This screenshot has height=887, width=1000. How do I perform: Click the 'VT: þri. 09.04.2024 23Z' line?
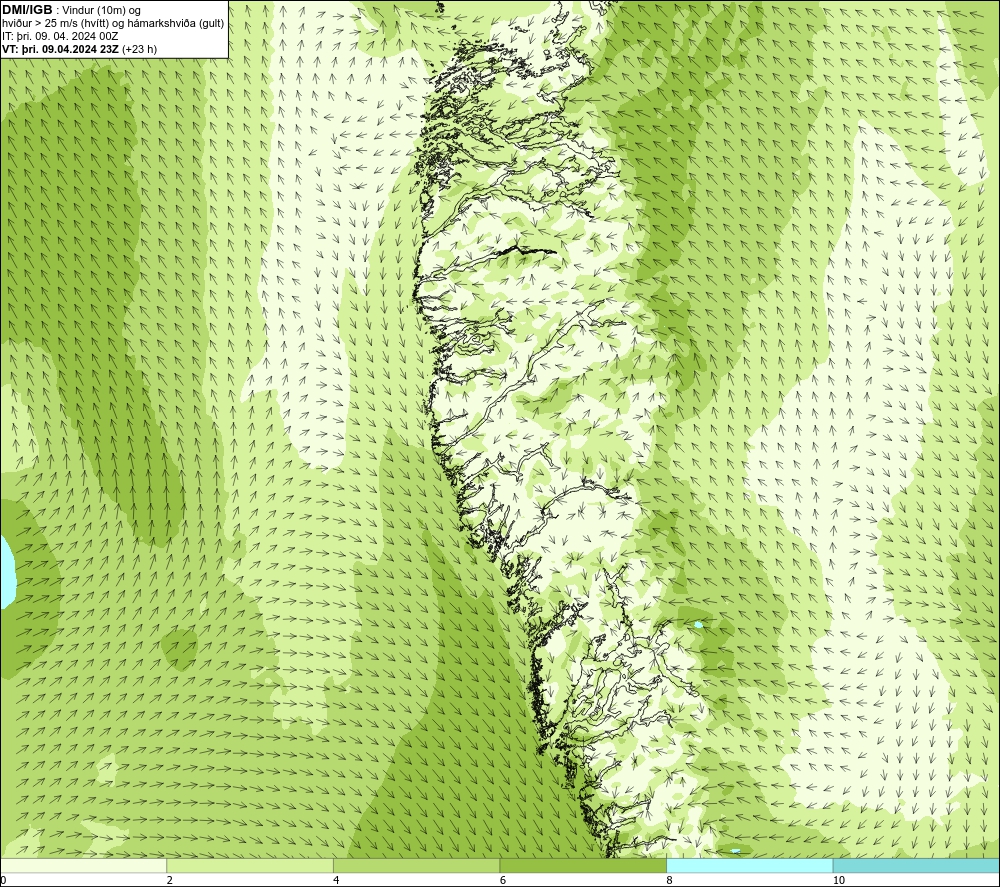[x=61, y=49]
